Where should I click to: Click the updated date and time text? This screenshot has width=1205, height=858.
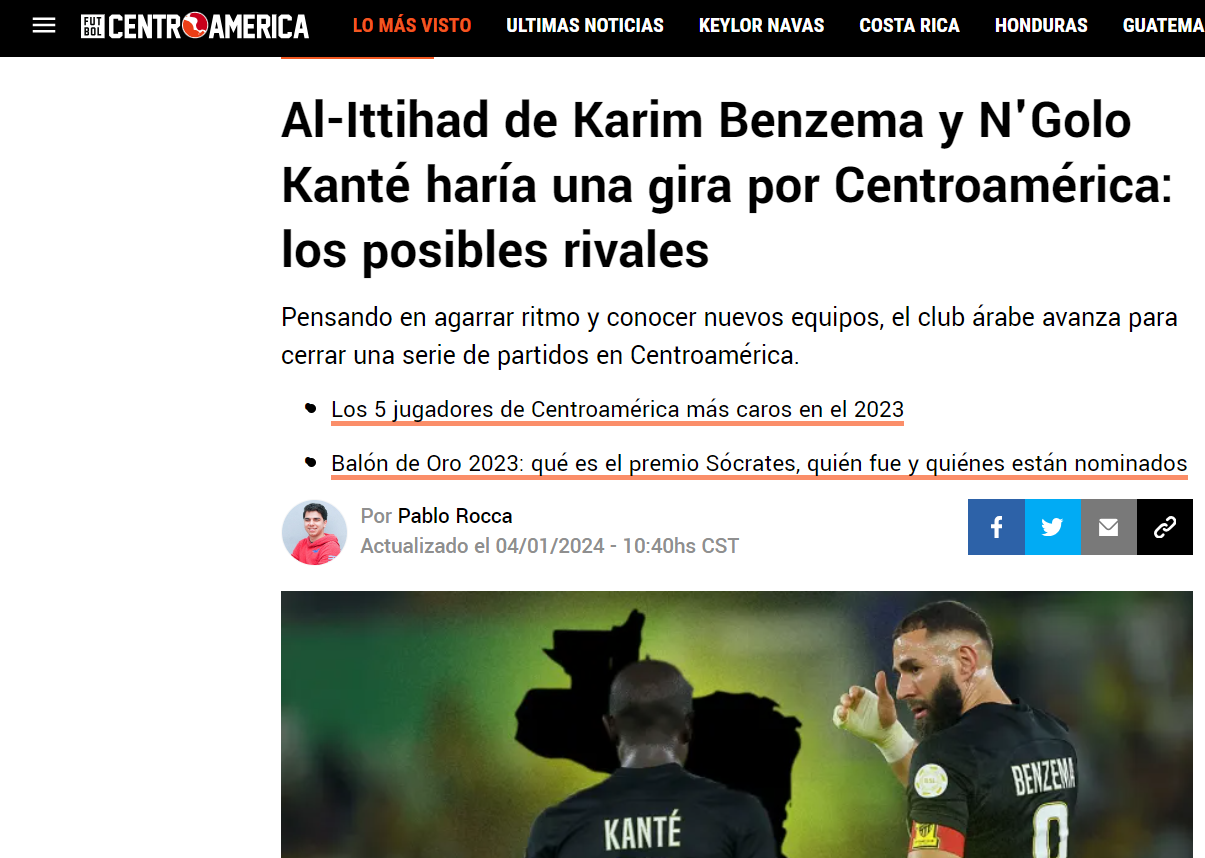click(x=550, y=546)
